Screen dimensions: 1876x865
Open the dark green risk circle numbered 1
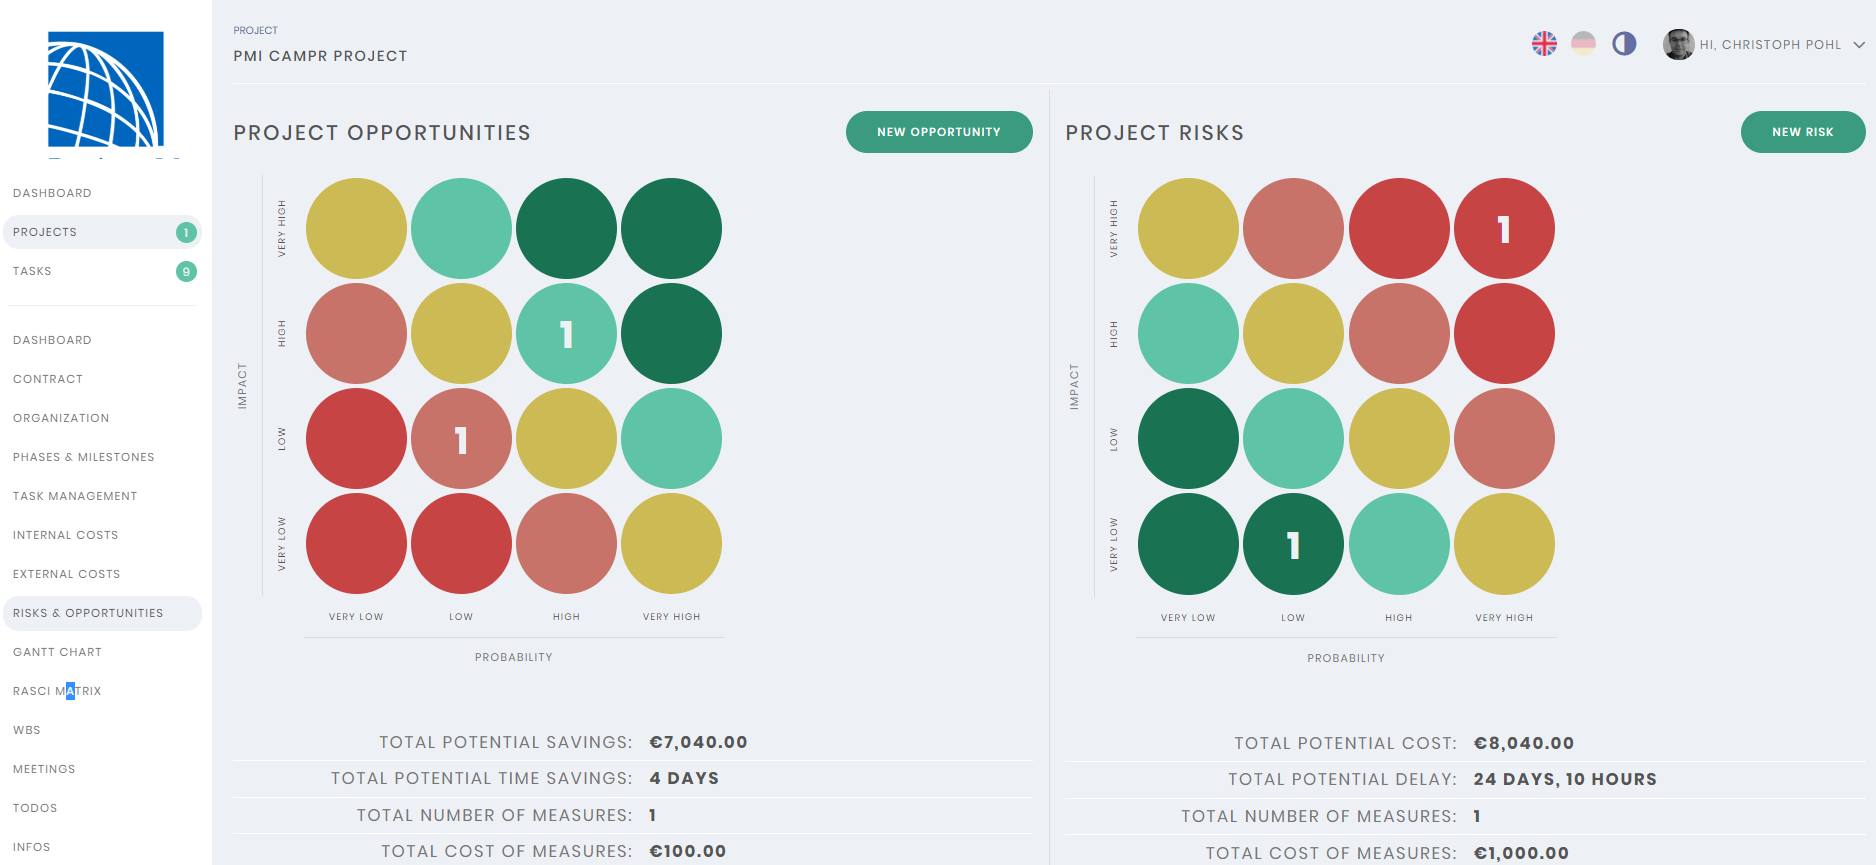point(1293,544)
